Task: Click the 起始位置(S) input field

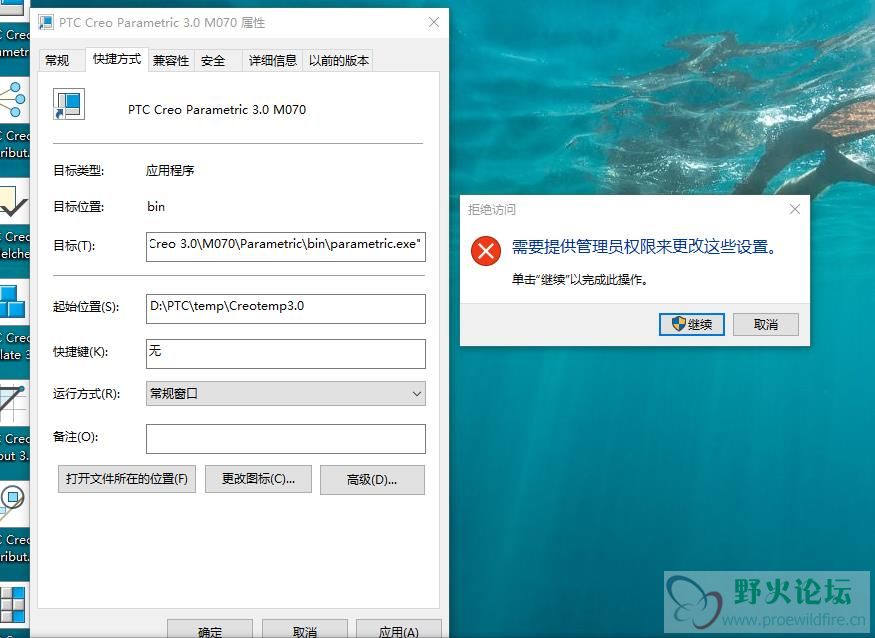Action: click(x=286, y=309)
